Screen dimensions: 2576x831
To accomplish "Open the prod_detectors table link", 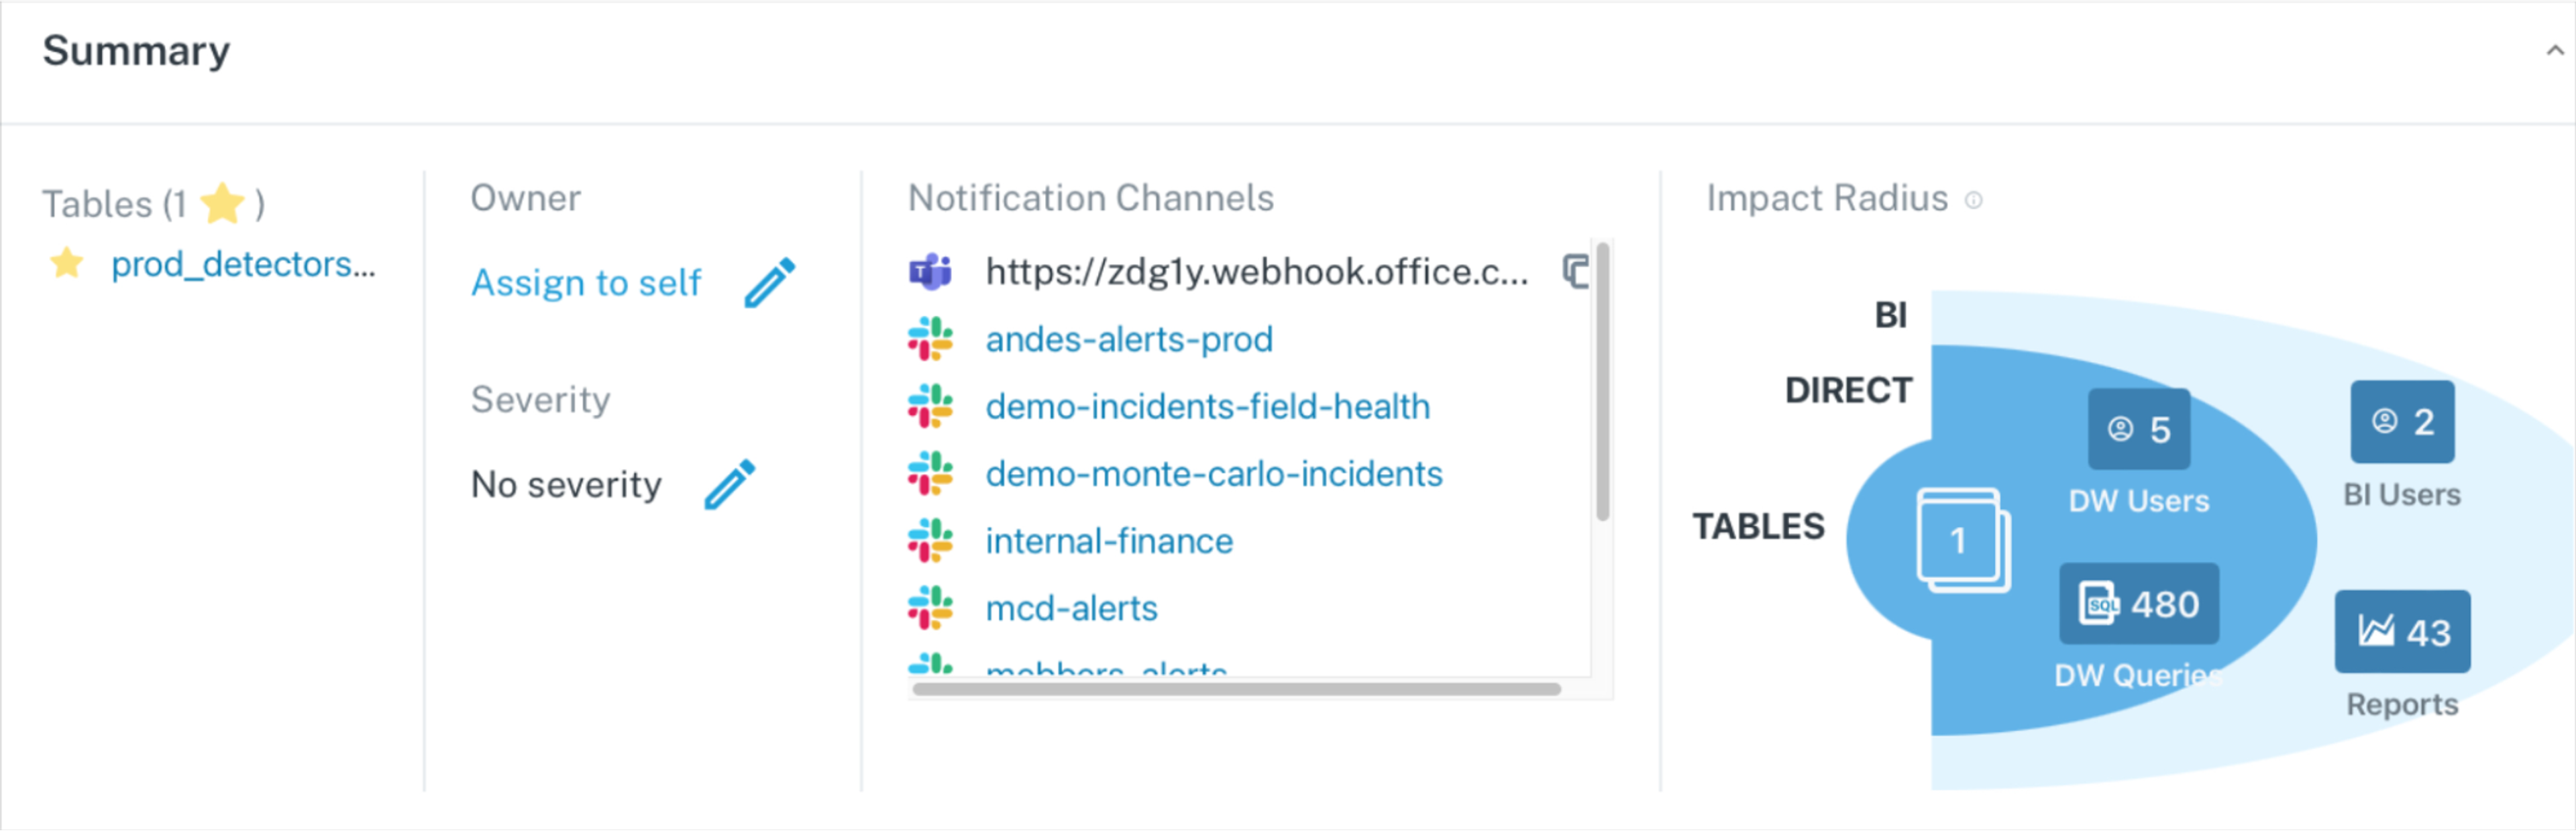I will coord(243,265).
